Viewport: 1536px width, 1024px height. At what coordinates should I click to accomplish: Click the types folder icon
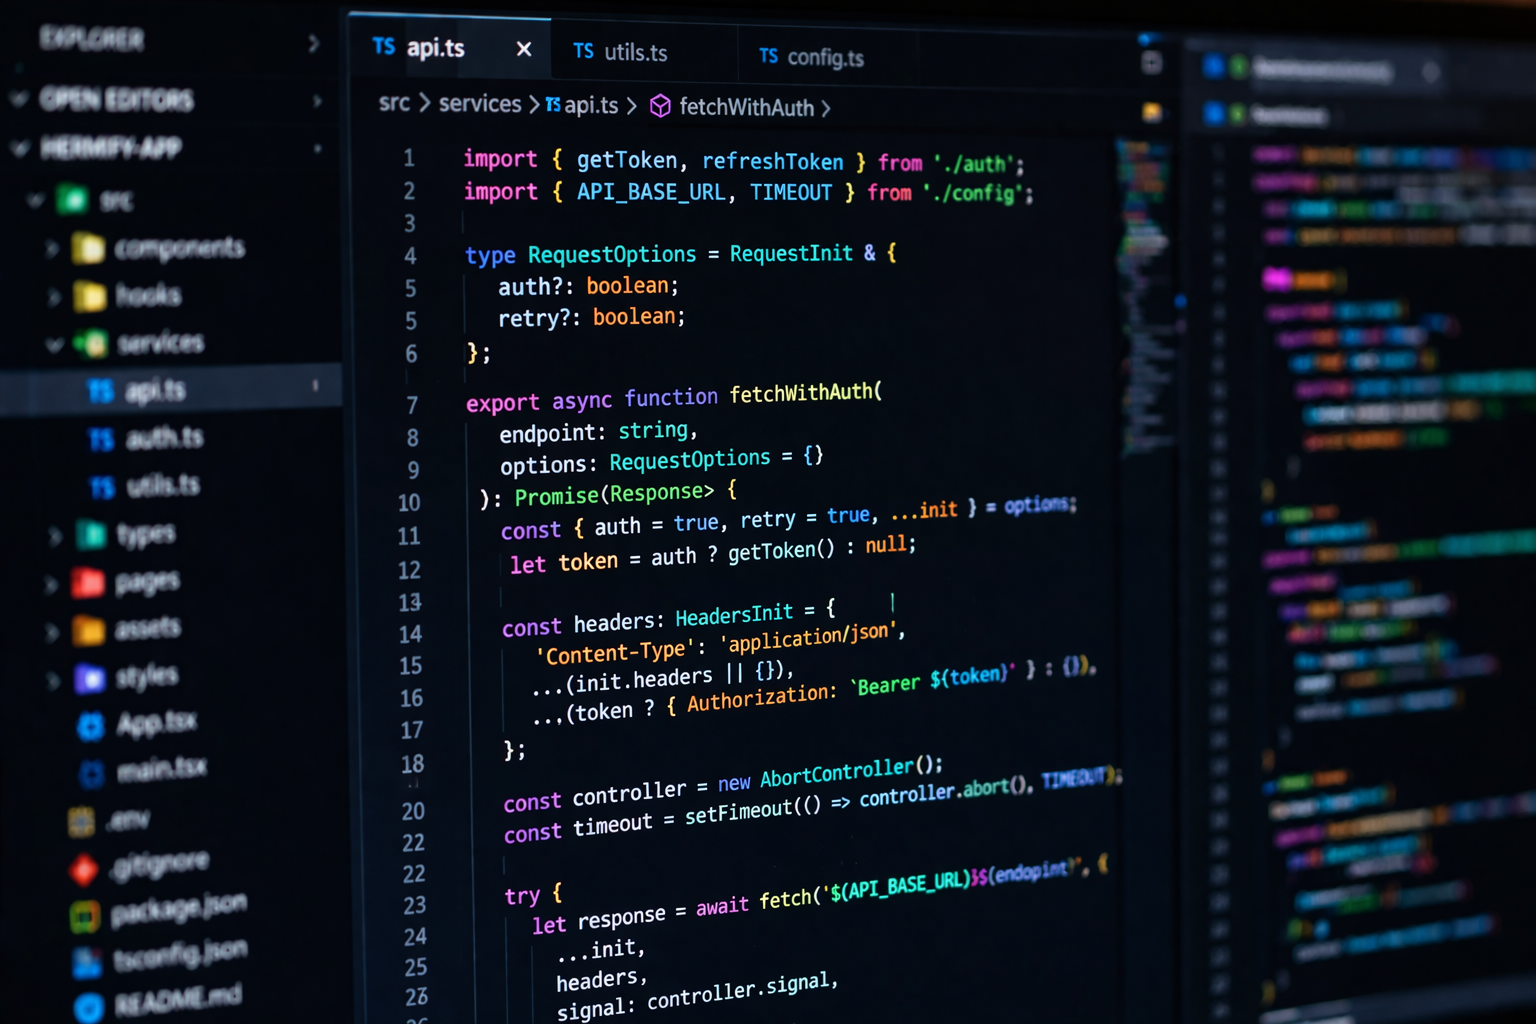[x=91, y=535]
